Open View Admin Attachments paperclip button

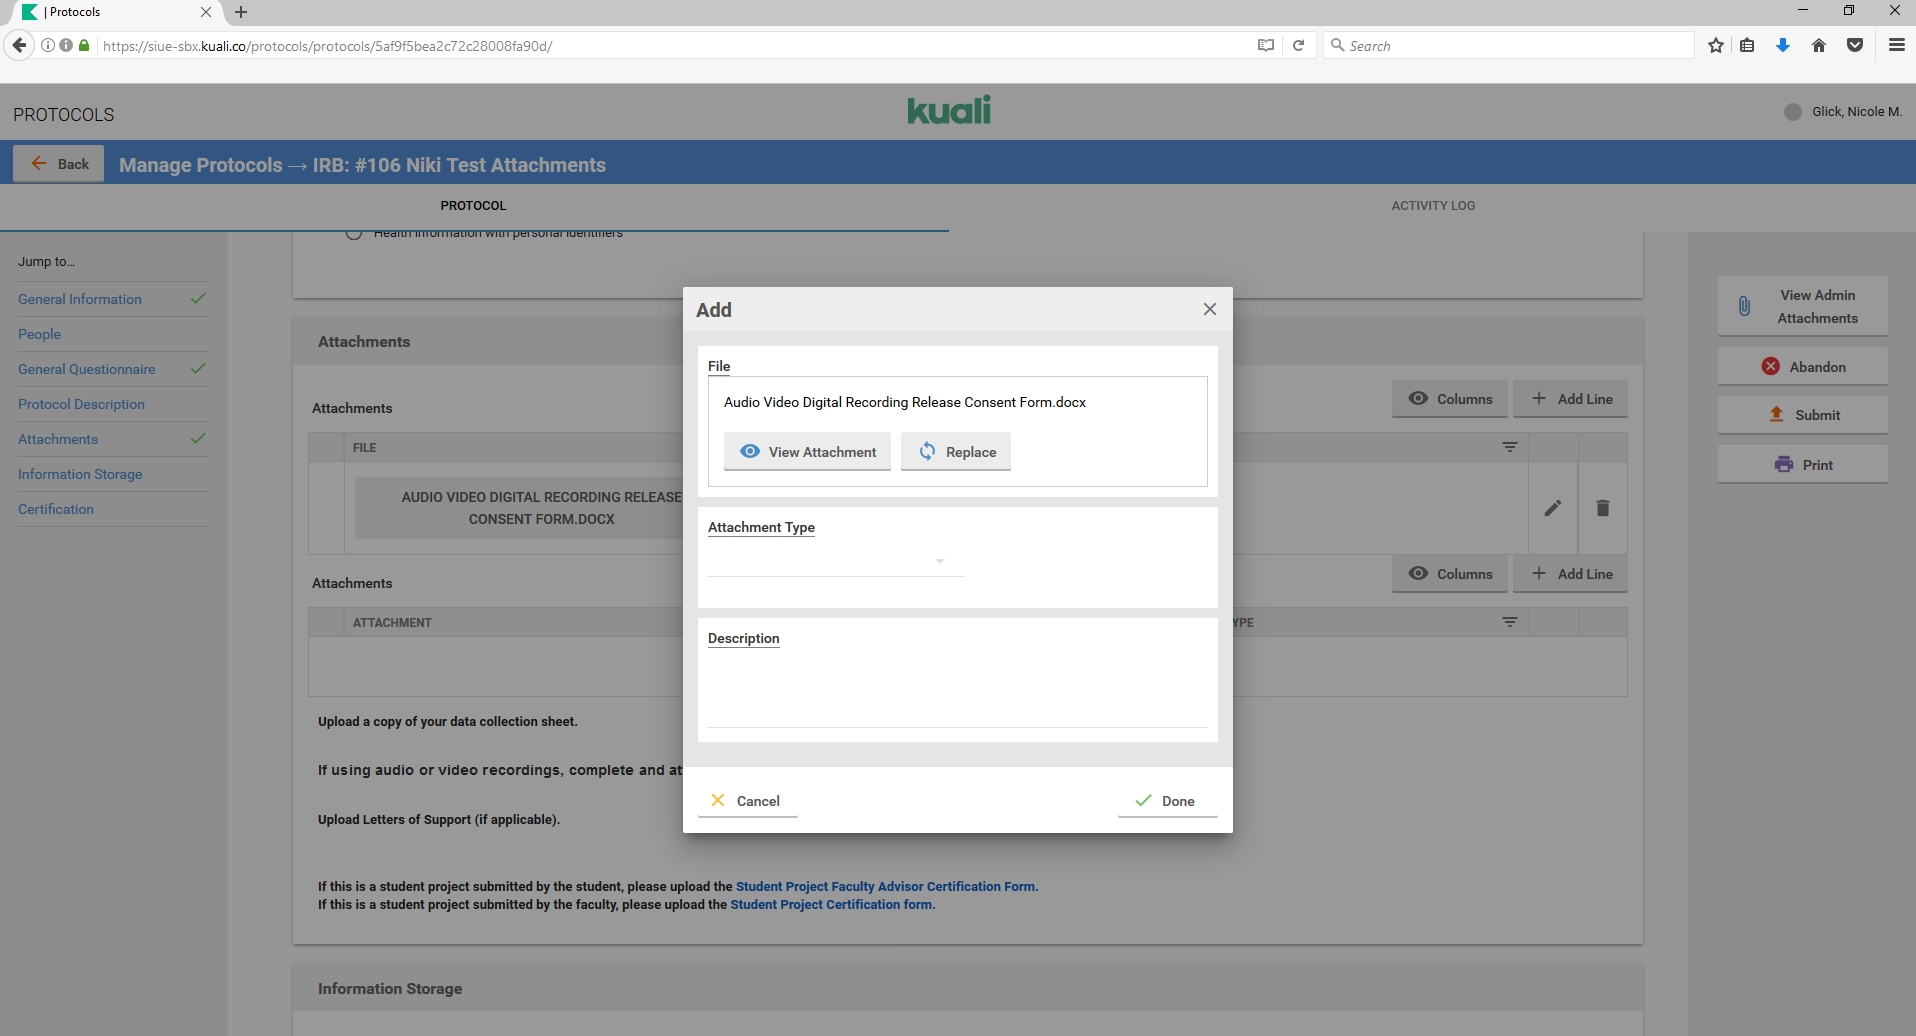(x=1802, y=306)
